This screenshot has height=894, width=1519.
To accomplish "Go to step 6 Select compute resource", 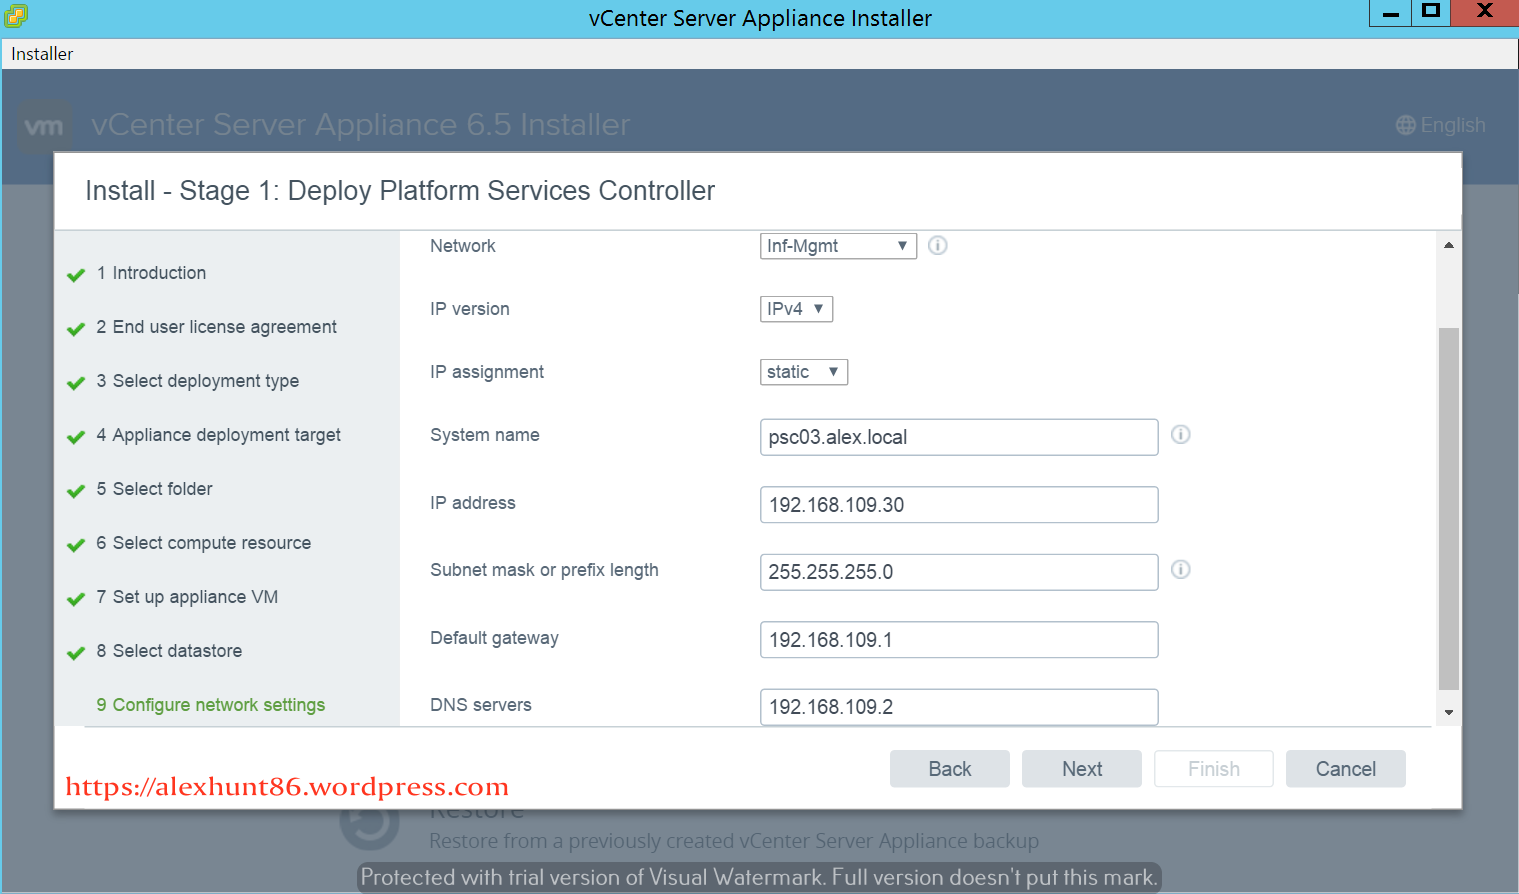I will point(203,543).
